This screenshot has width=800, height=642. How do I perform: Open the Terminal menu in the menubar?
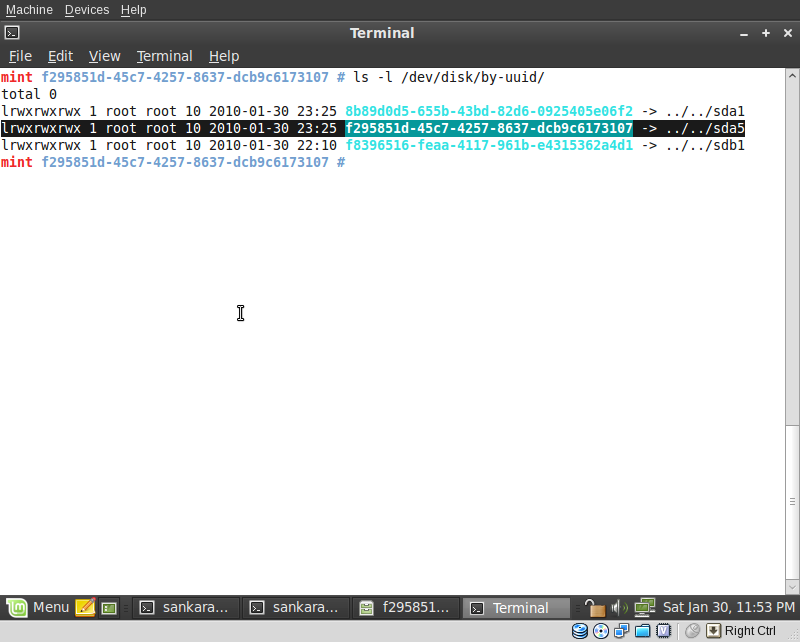(164, 56)
